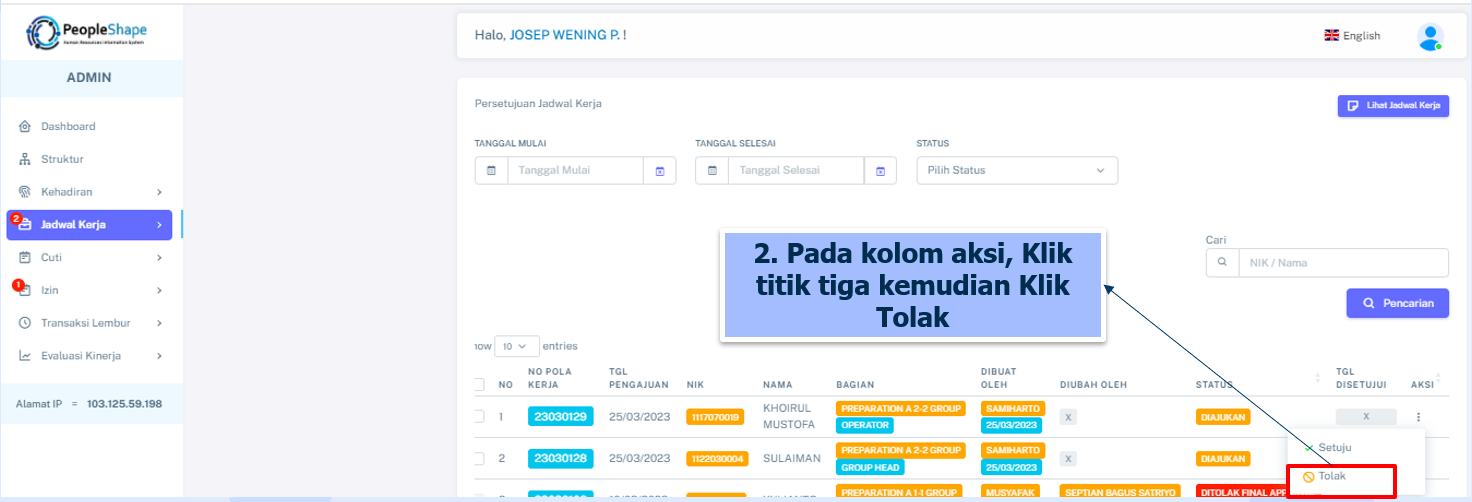Viewport: 1472px width, 502px height.
Task: Check the checkbox for row 1
Action: (478, 417)
